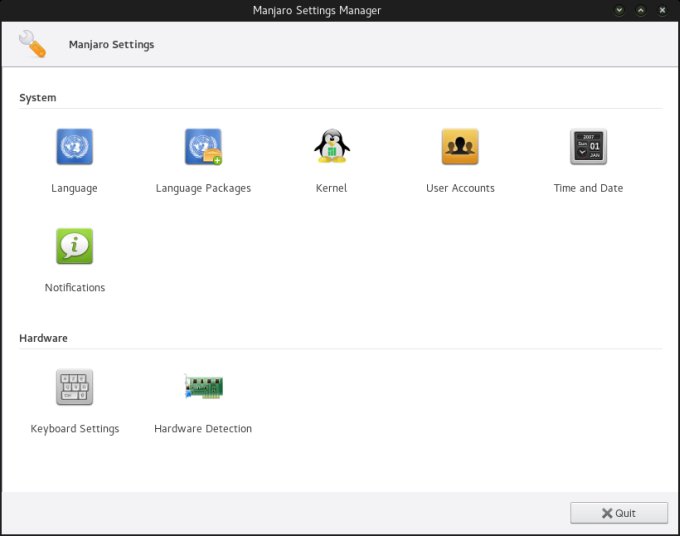Viewport: 680px width, 536px height.
Task: Click the 'Manjaro Settings' header text
Action: (111, 45)
